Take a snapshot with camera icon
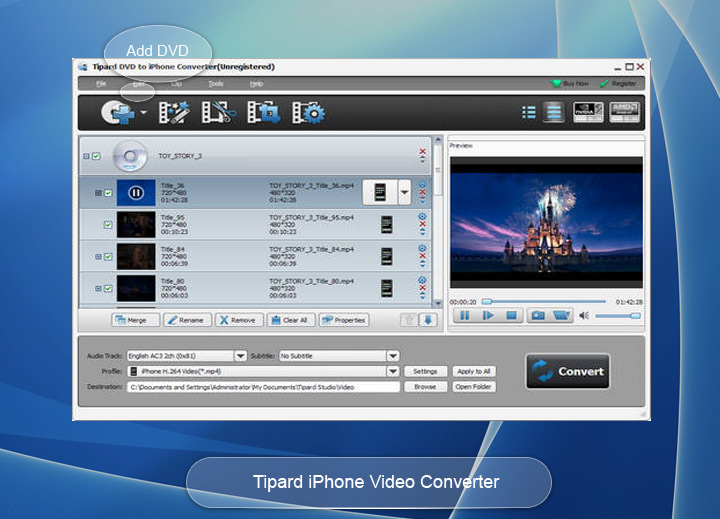720x519 pixels. [x=538, y=316]
